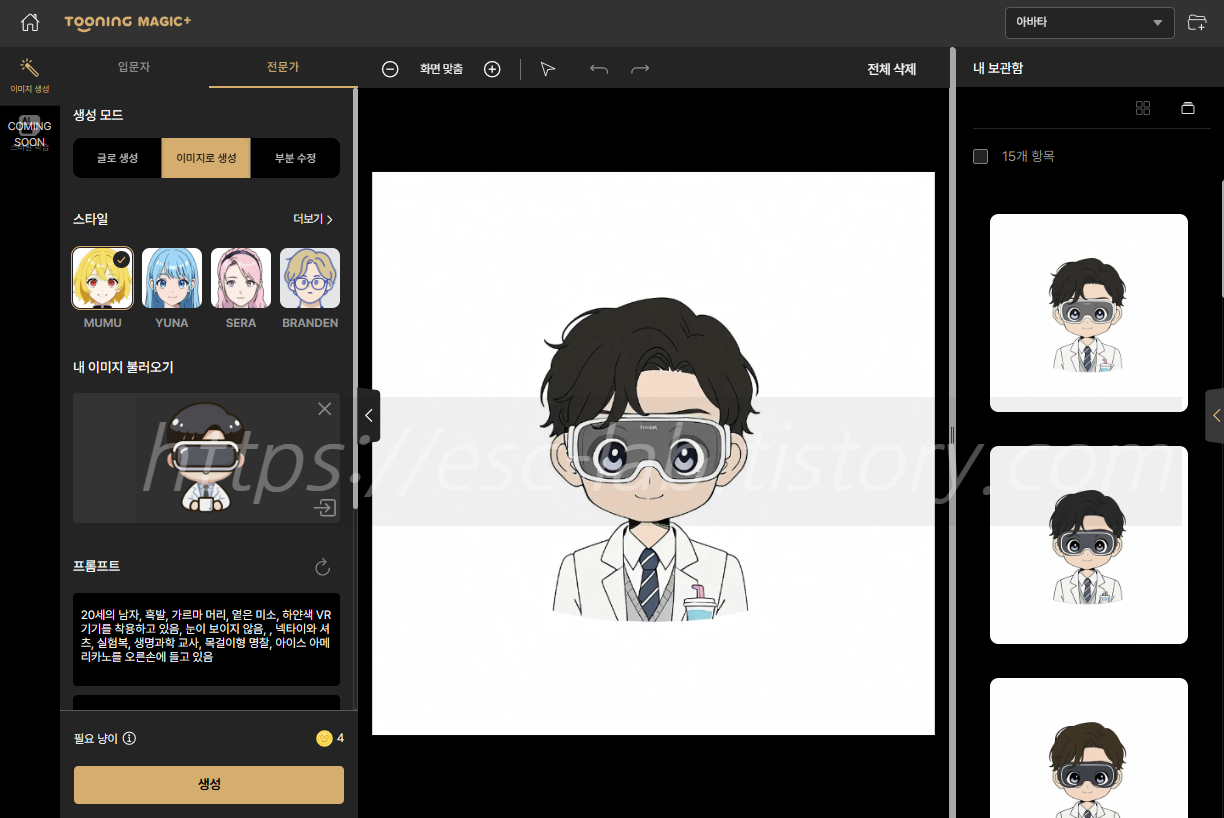Open third avatar thumbnail in library

click(x=1089, y=748)
